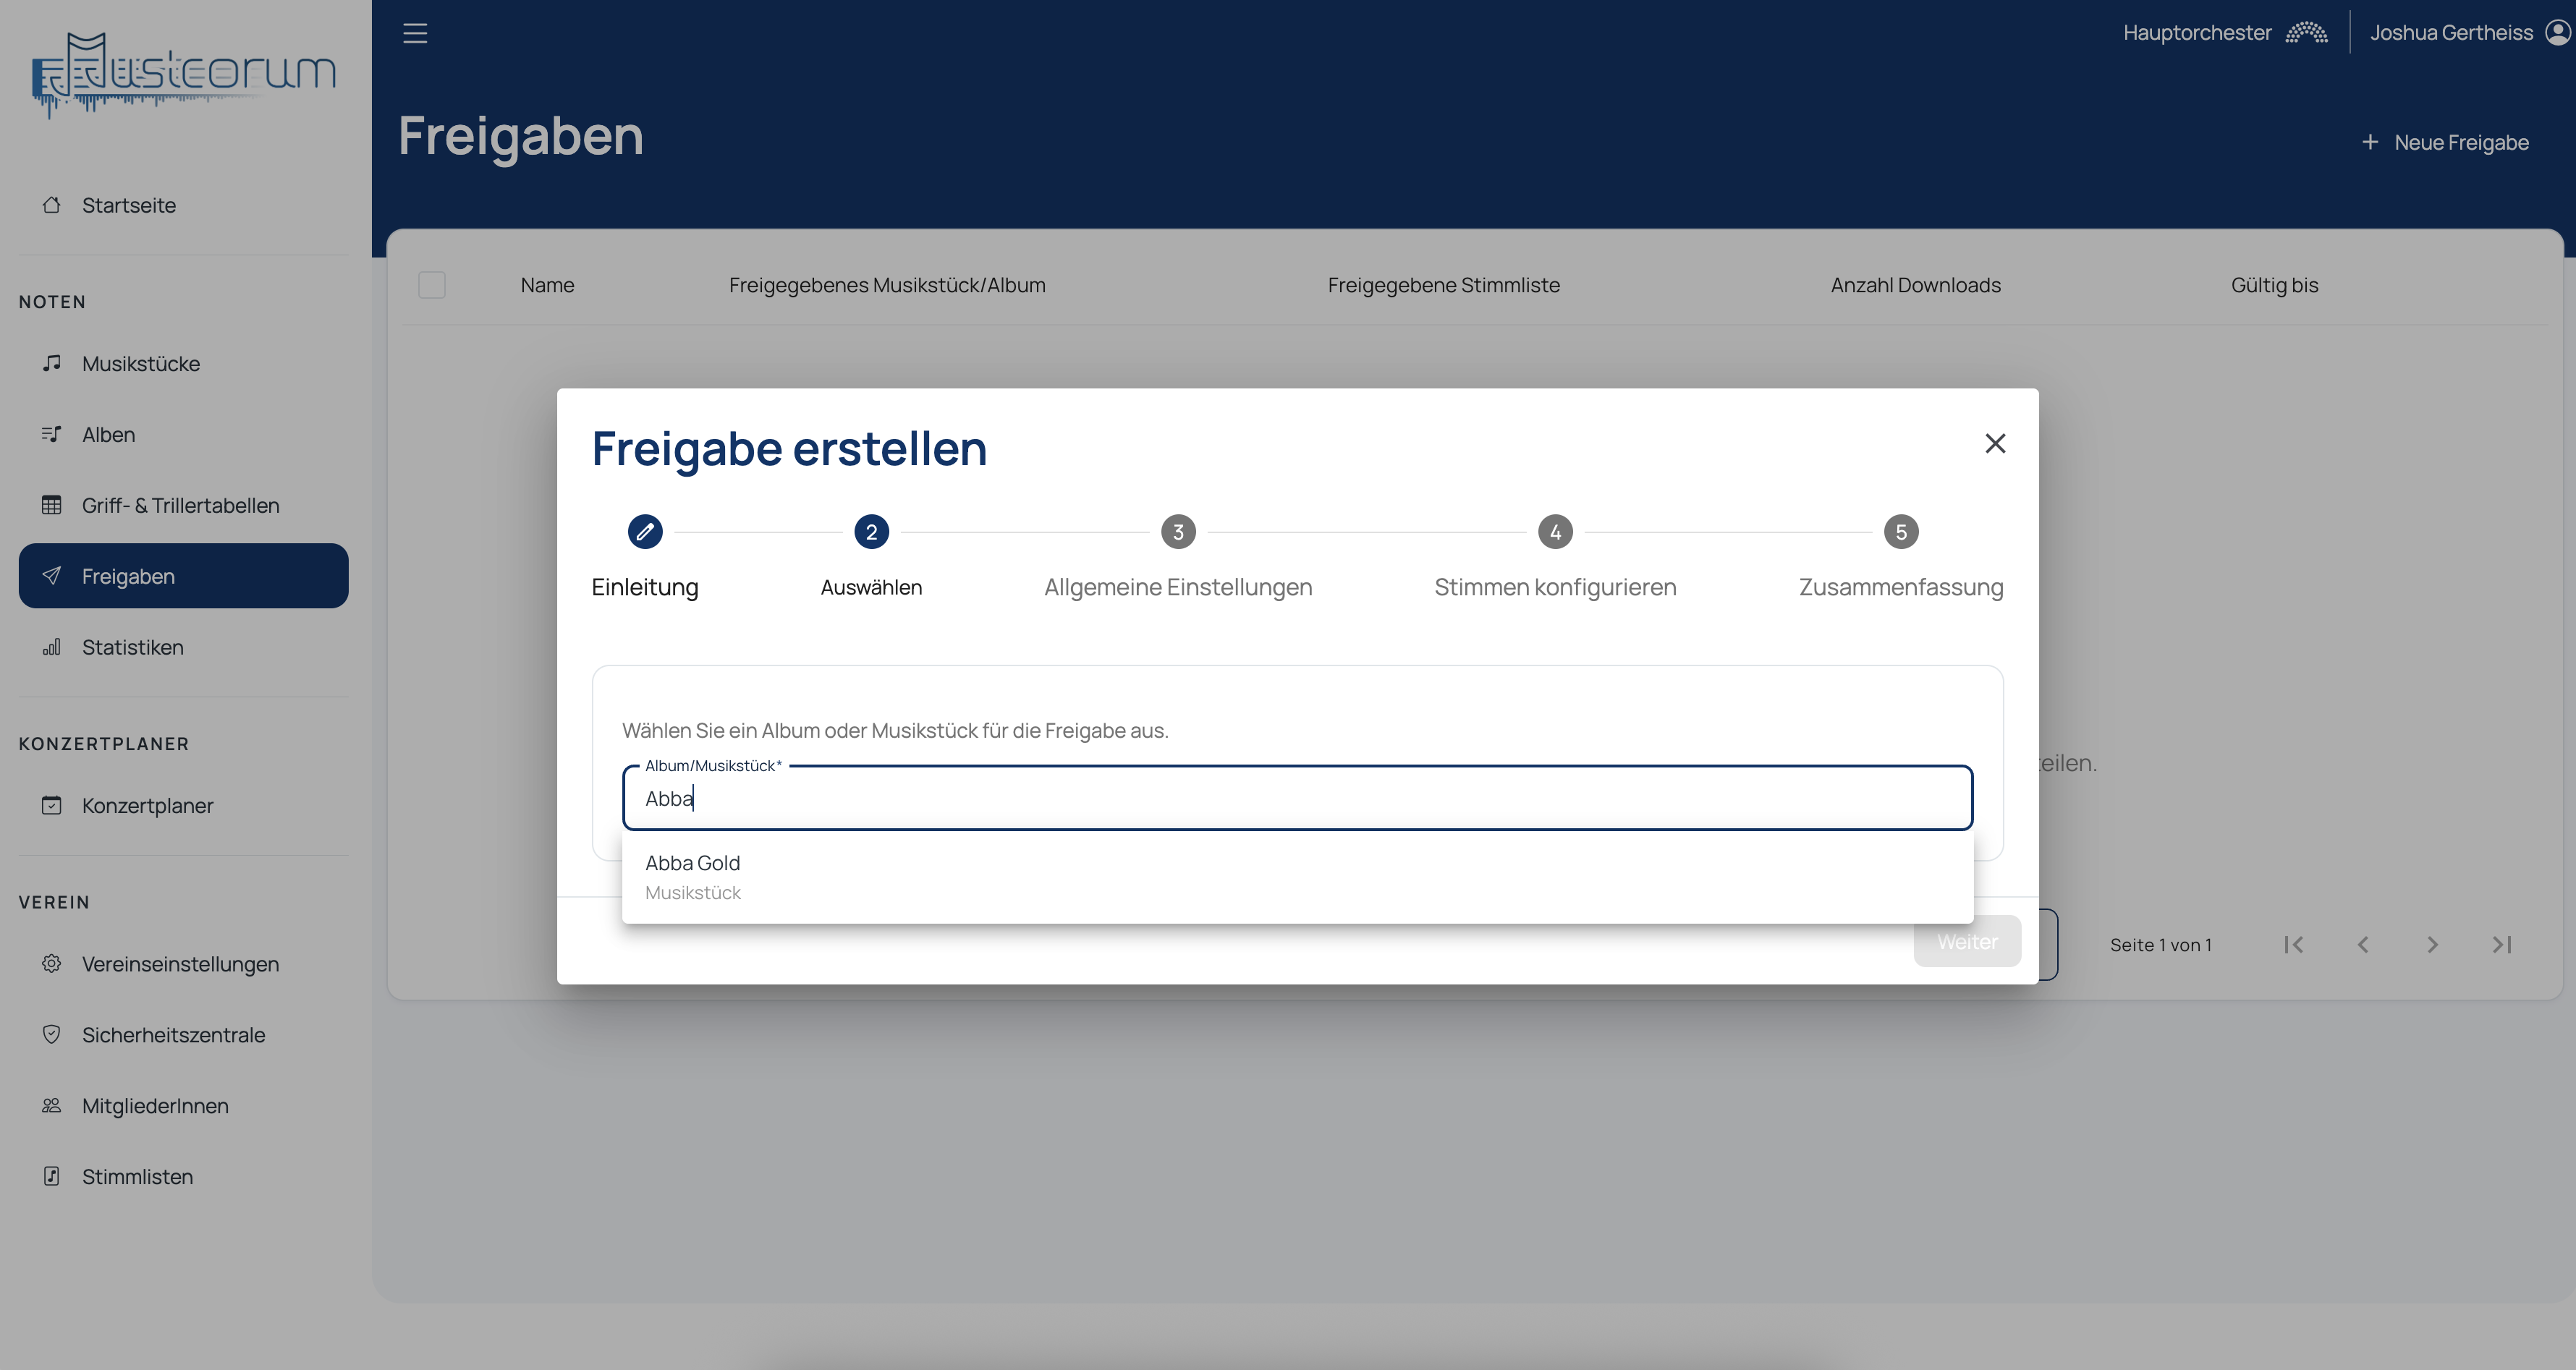This screenshot has width=2576, height=1370.
Task: Jump to step 5 Zusammenfassung
Action: click(x=1900, y=532)
